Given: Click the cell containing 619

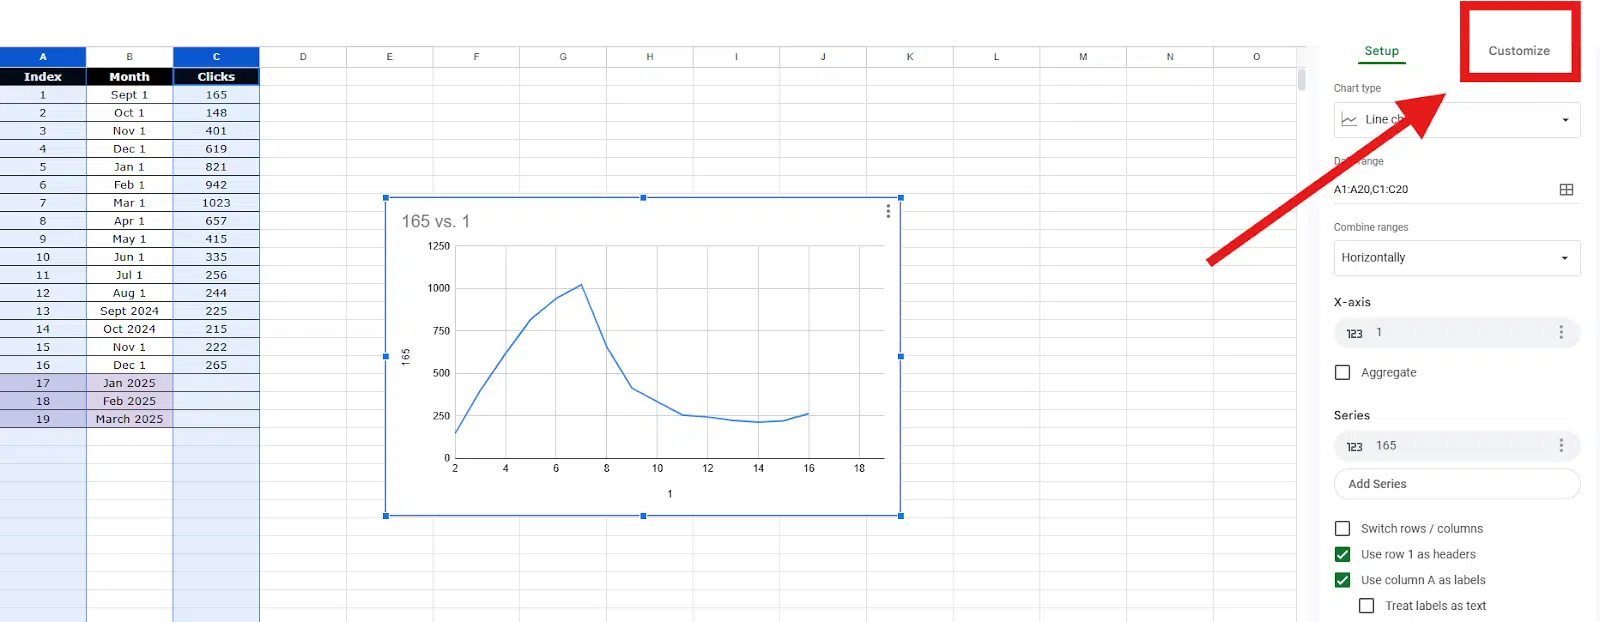Looking at the screenshot, I should 216,149.
